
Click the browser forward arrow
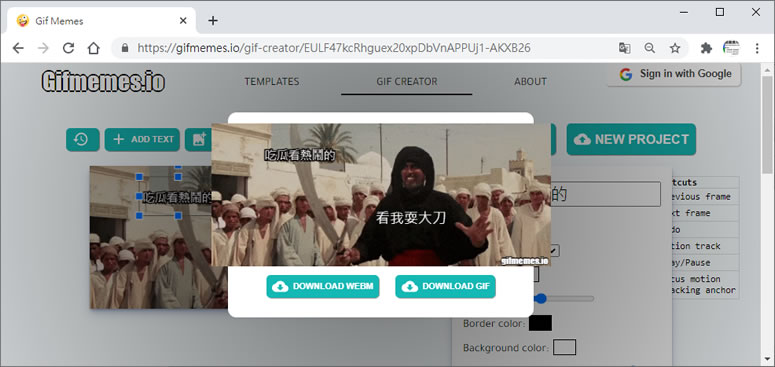[43, 48]
